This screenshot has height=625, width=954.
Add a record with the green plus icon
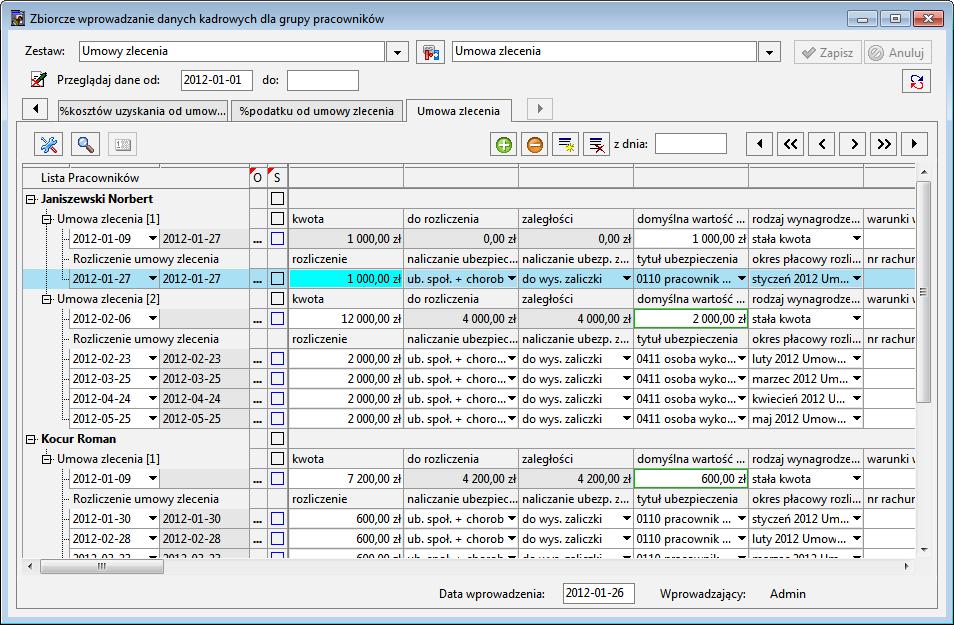click(x=504, y=145)
